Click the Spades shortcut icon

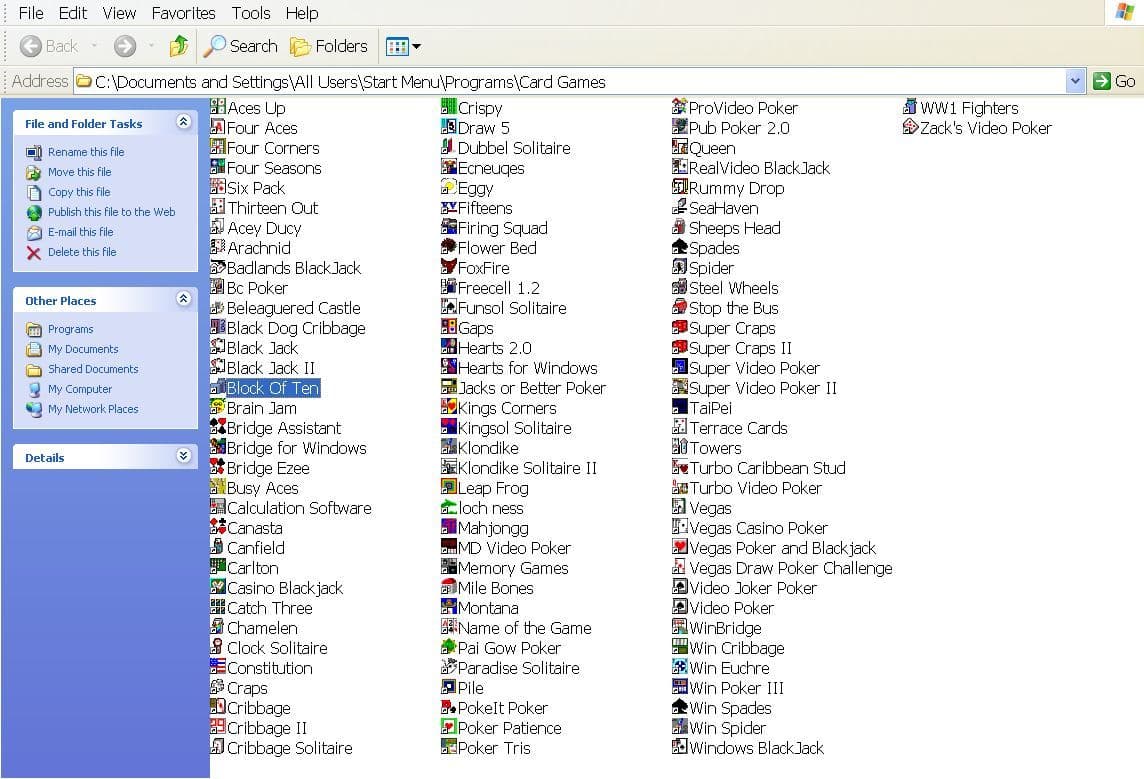click(679, 247)
